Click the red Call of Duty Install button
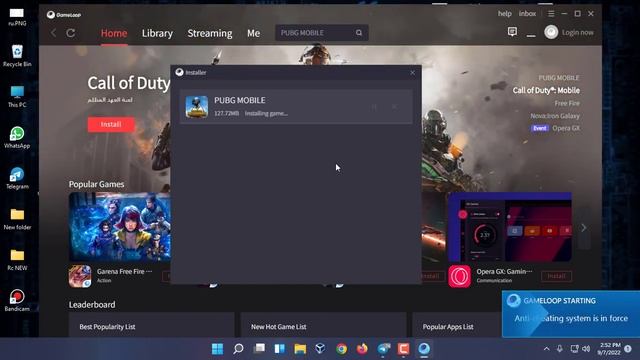The image size is (640, 360). [x=111, y=124]
